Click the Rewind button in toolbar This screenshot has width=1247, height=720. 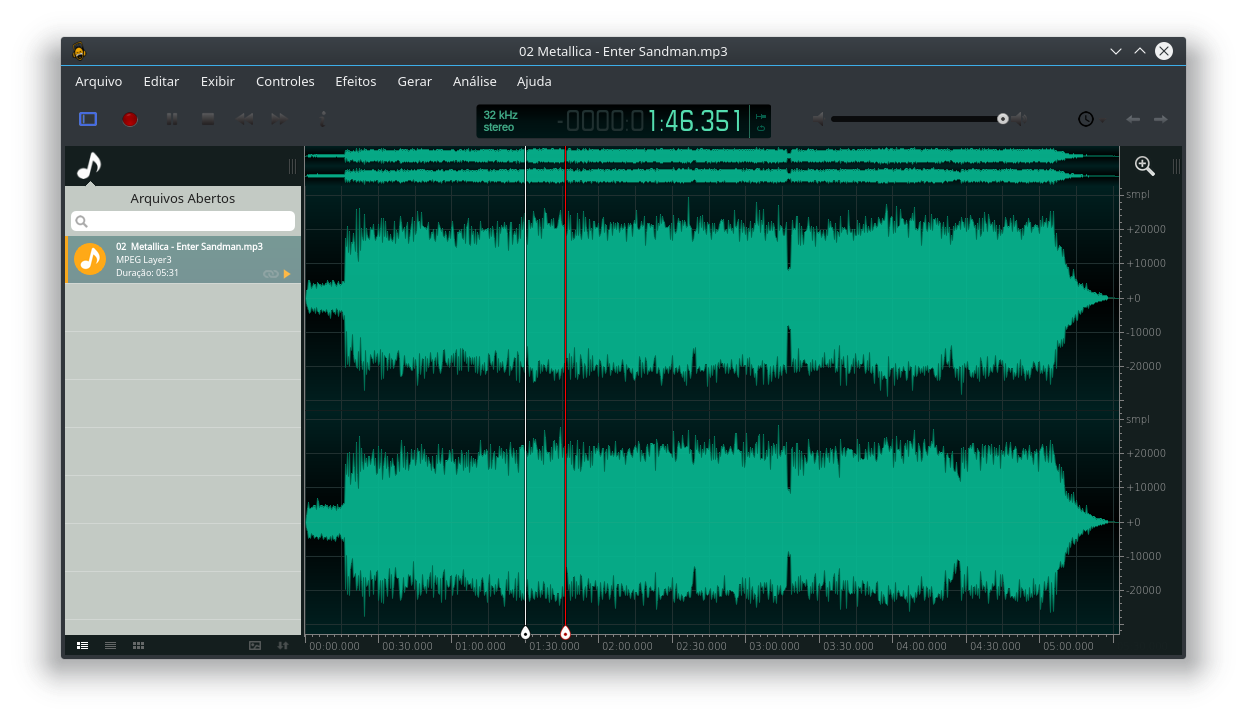coord(244,119)
